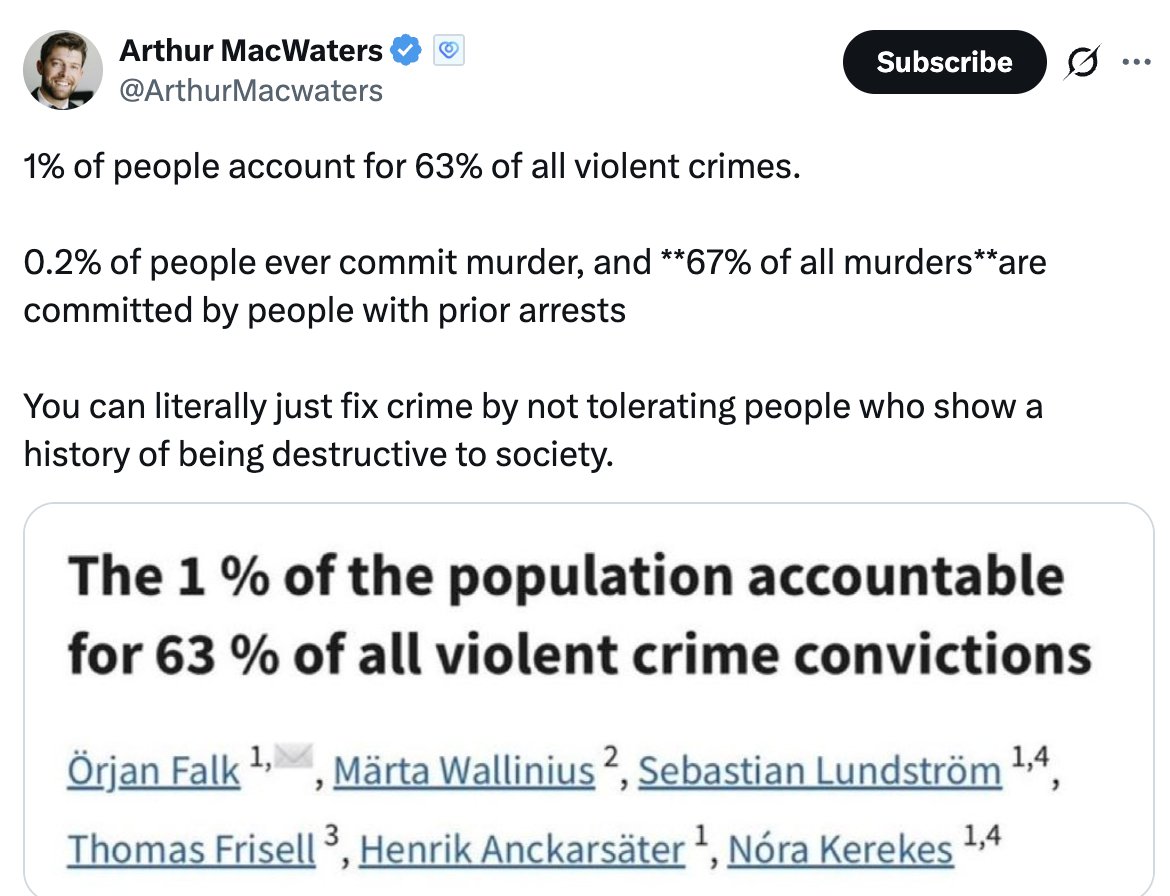Image resolution: width=1170 pixels, height=896 pixels.
Task: Open author link Sebastian Lundström
Action: (x=819, y=771)
